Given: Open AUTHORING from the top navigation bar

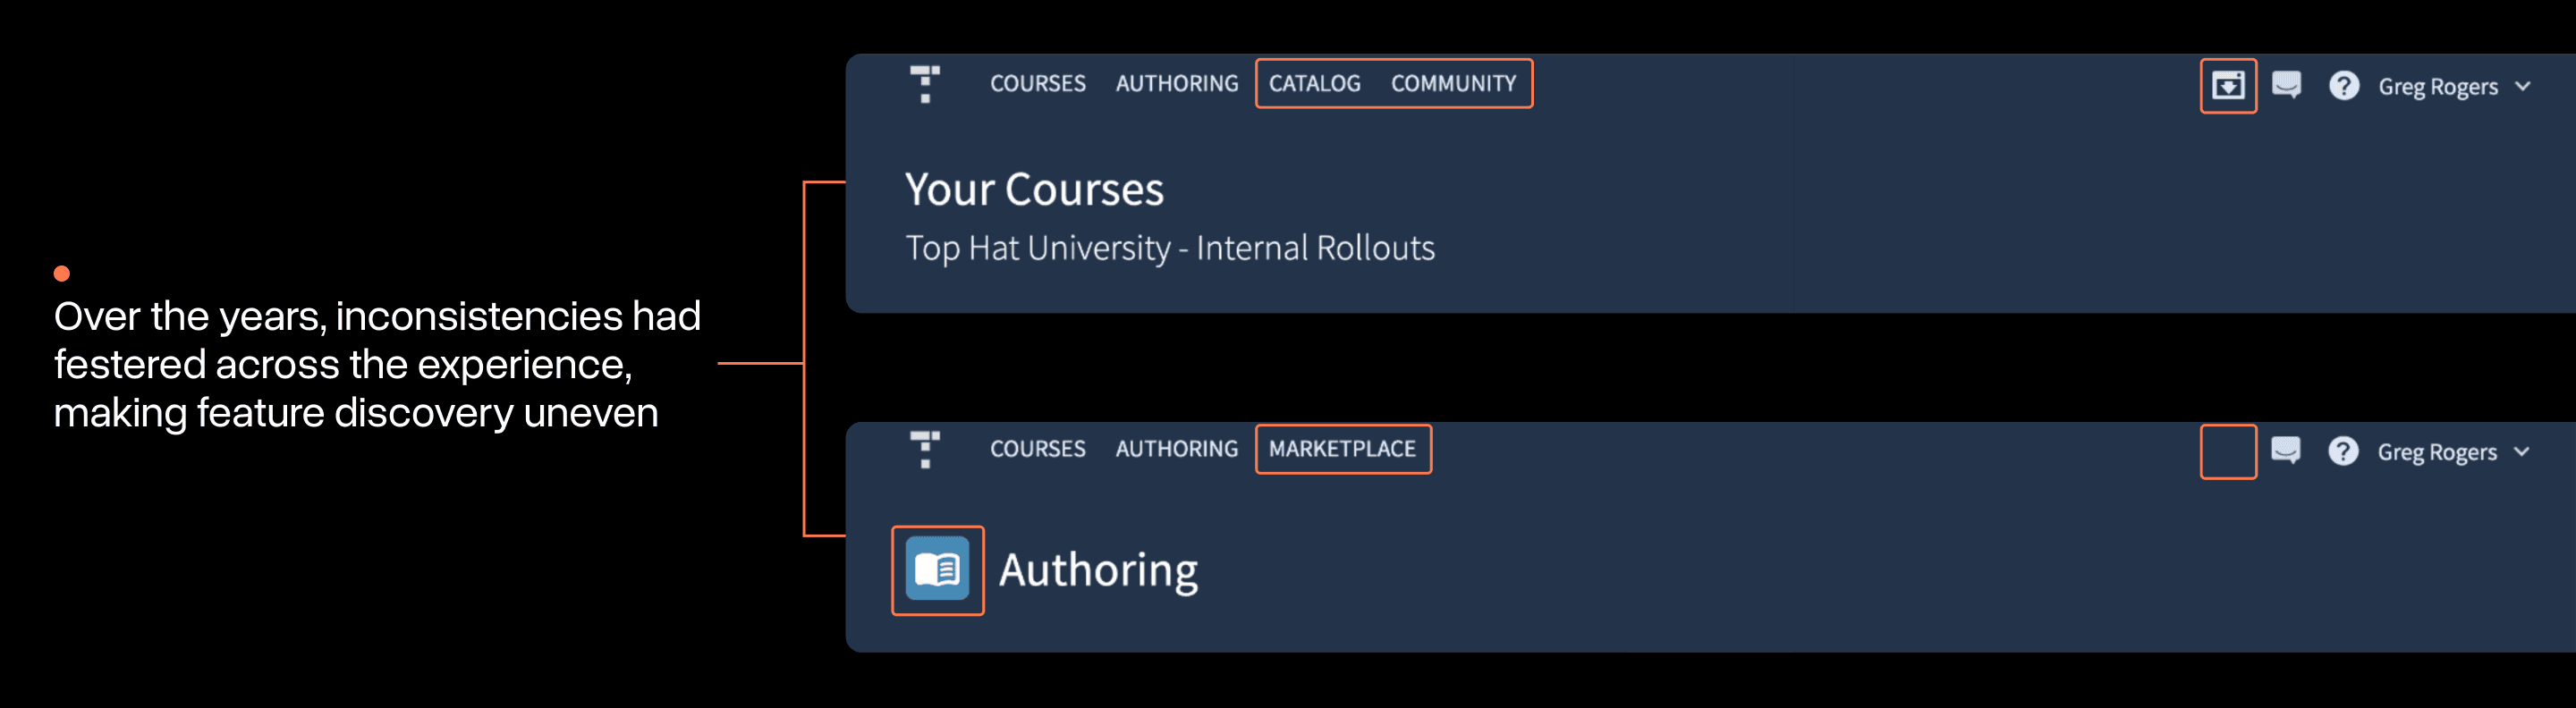Looking at the screenshot, I should click(1176, 84).
